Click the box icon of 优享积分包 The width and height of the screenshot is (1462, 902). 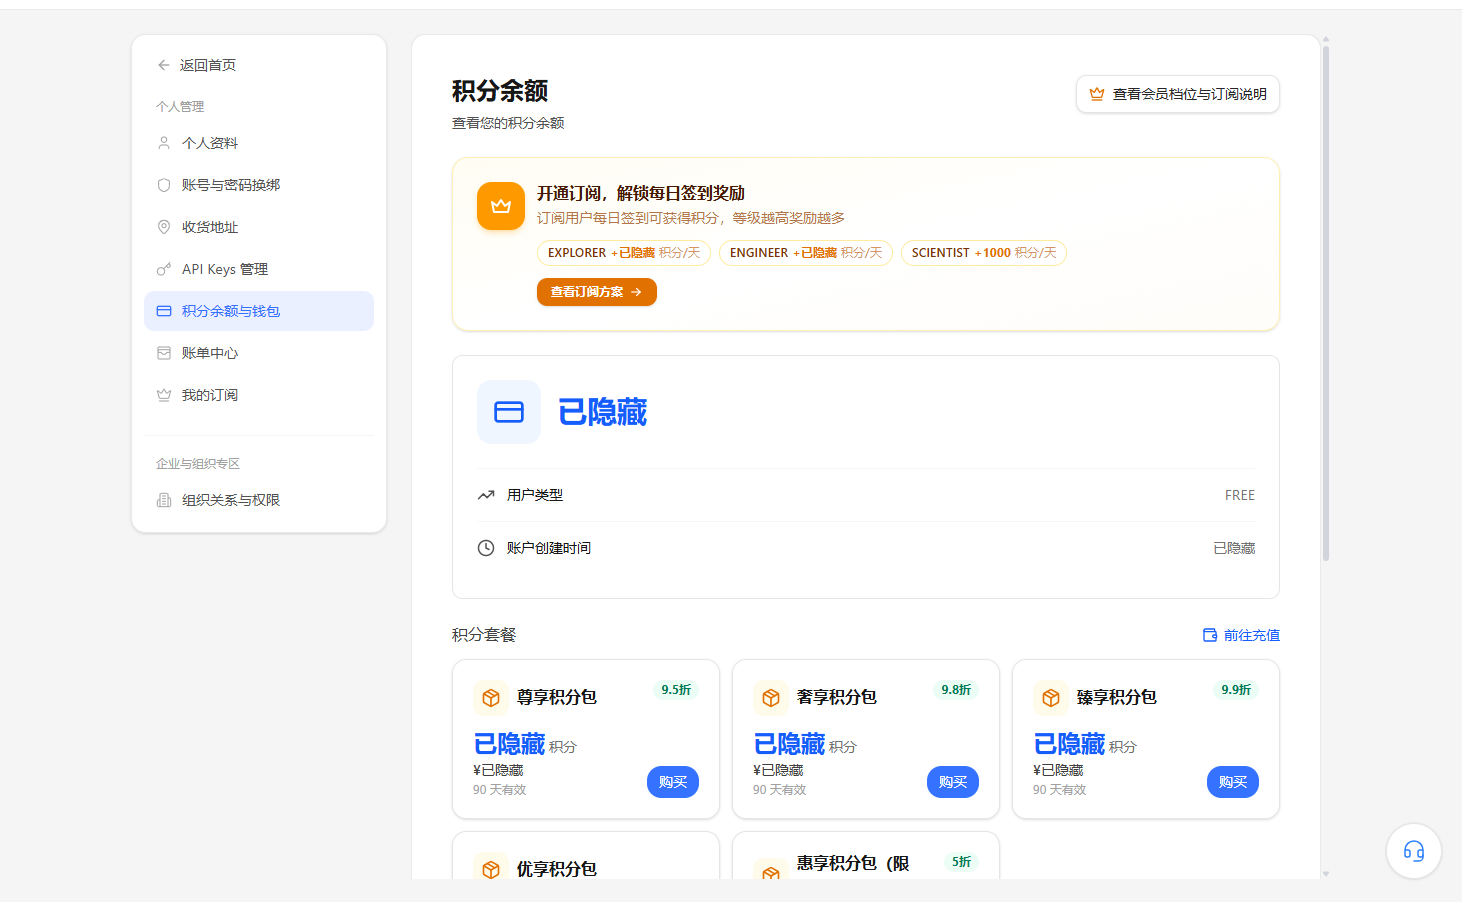coord(491,869)
